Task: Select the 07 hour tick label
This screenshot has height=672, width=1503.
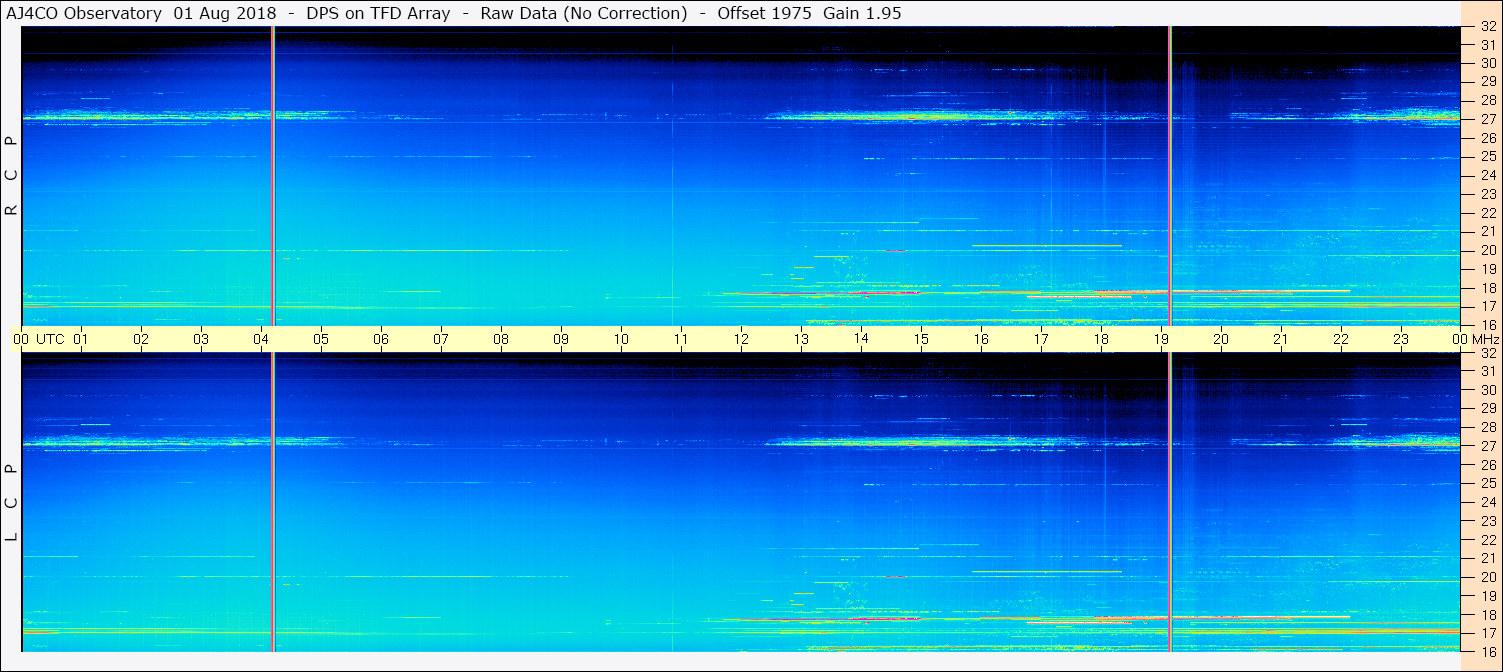Action: 441,339
